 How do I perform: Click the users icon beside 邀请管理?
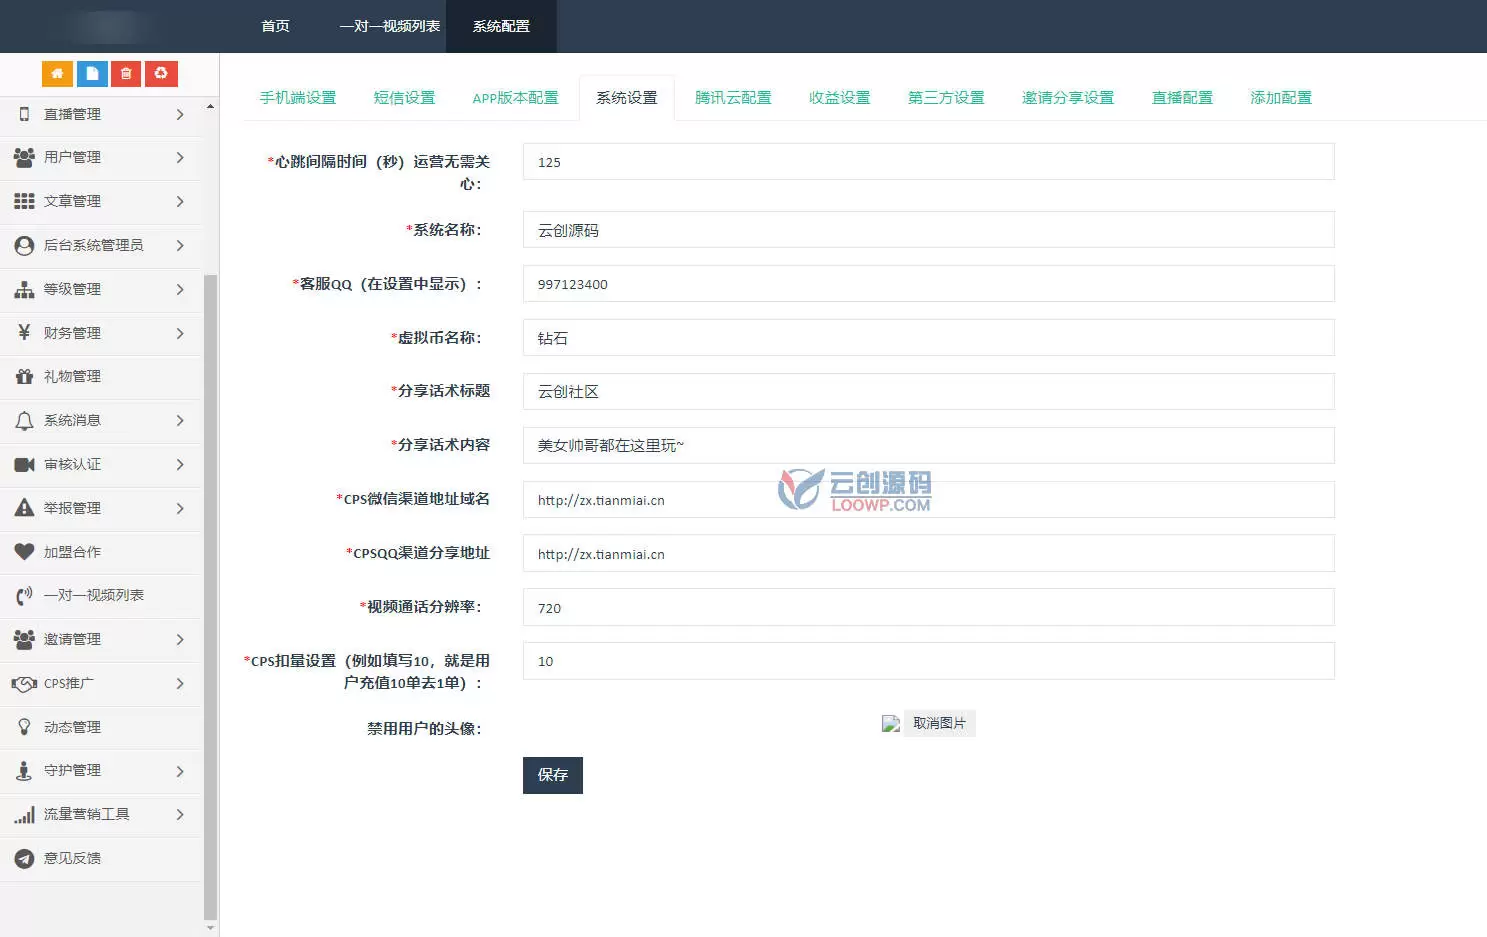point(24,639)
